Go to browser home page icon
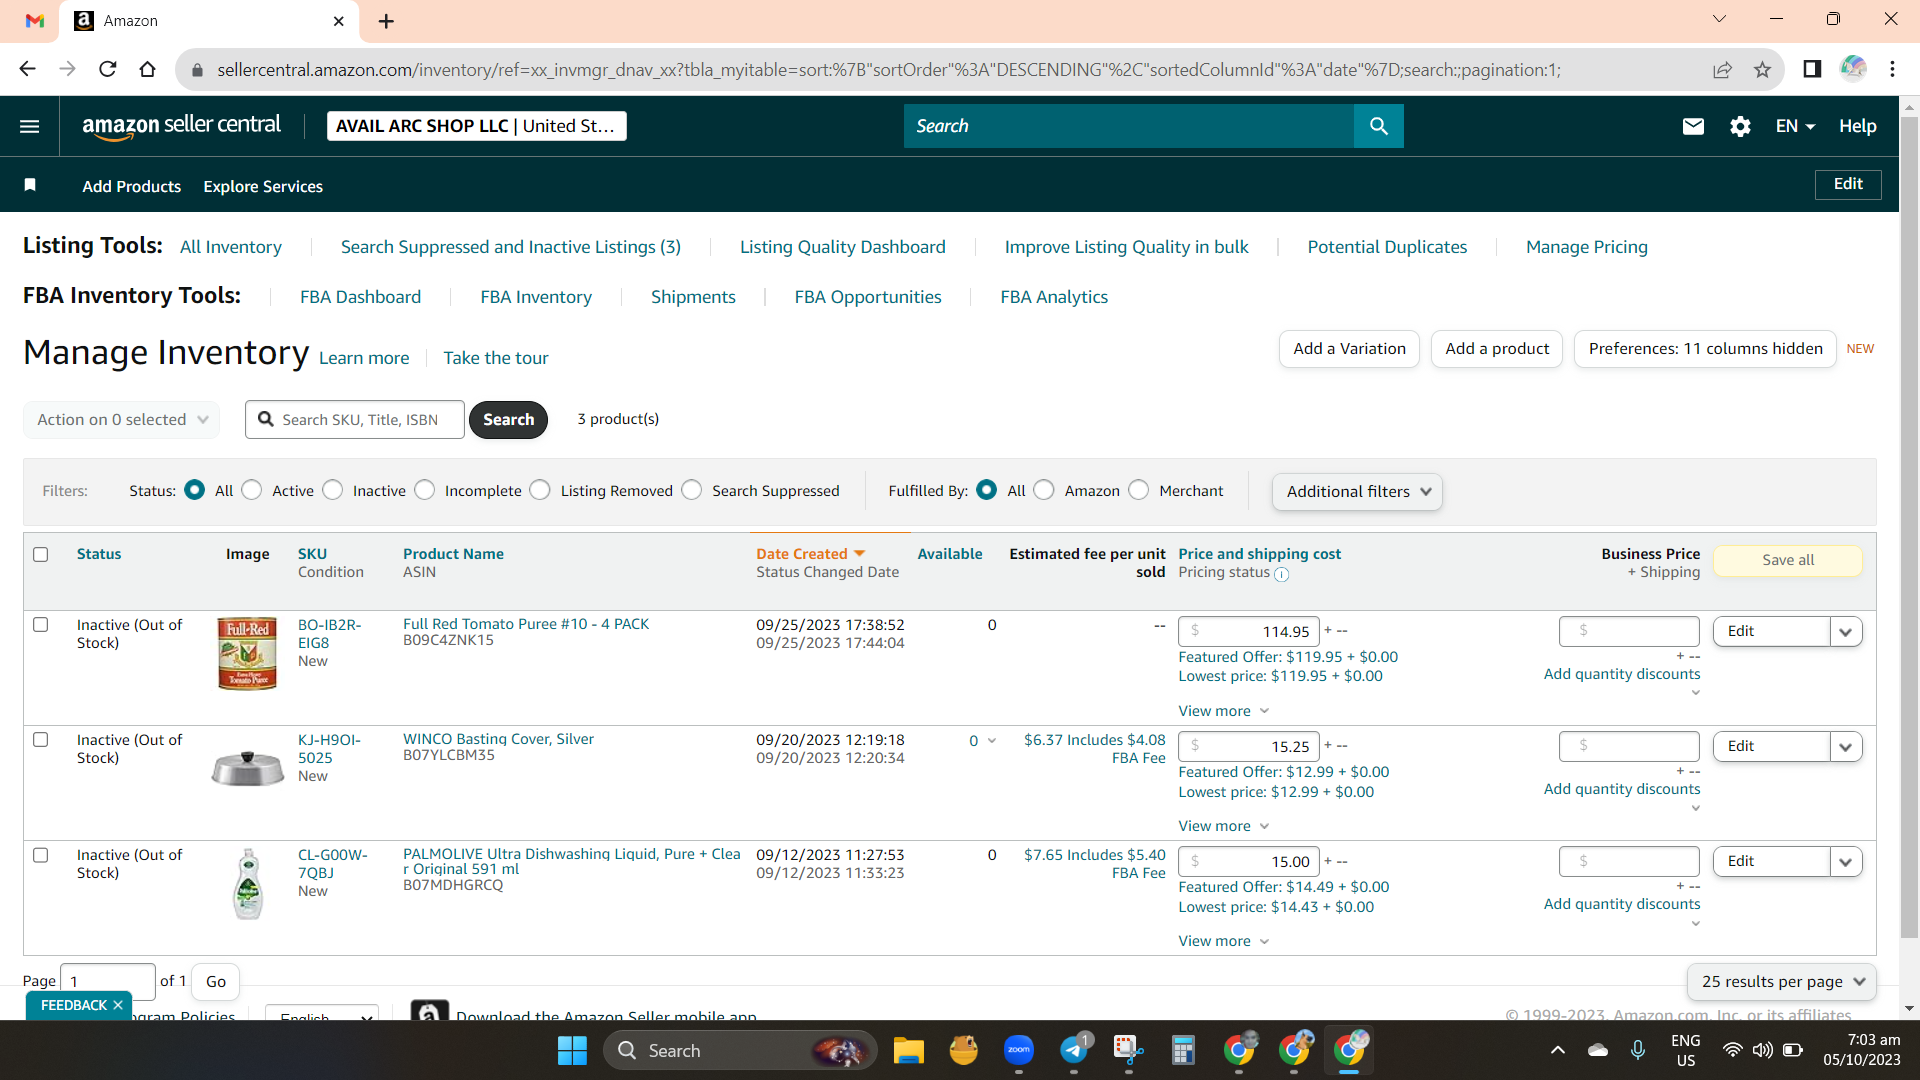Screen dimensions: 1920x1080 (x=148, y=69)
